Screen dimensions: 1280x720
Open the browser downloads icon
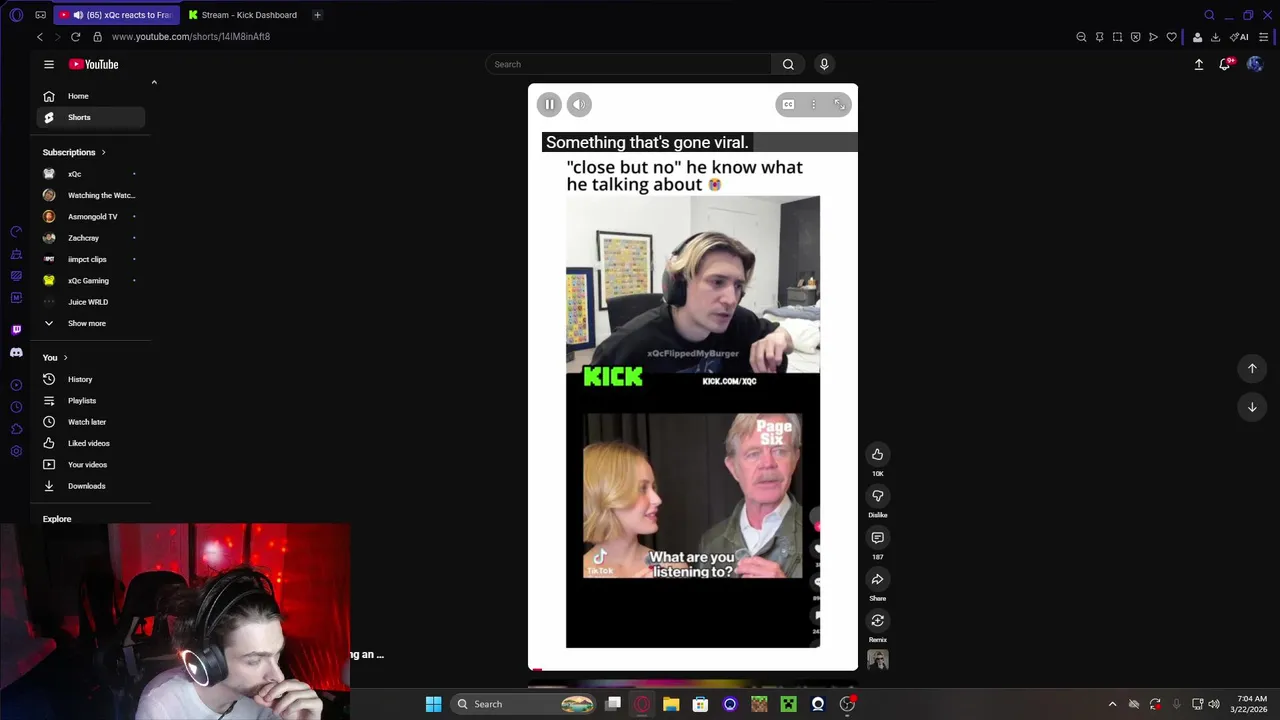[1215, 37]
